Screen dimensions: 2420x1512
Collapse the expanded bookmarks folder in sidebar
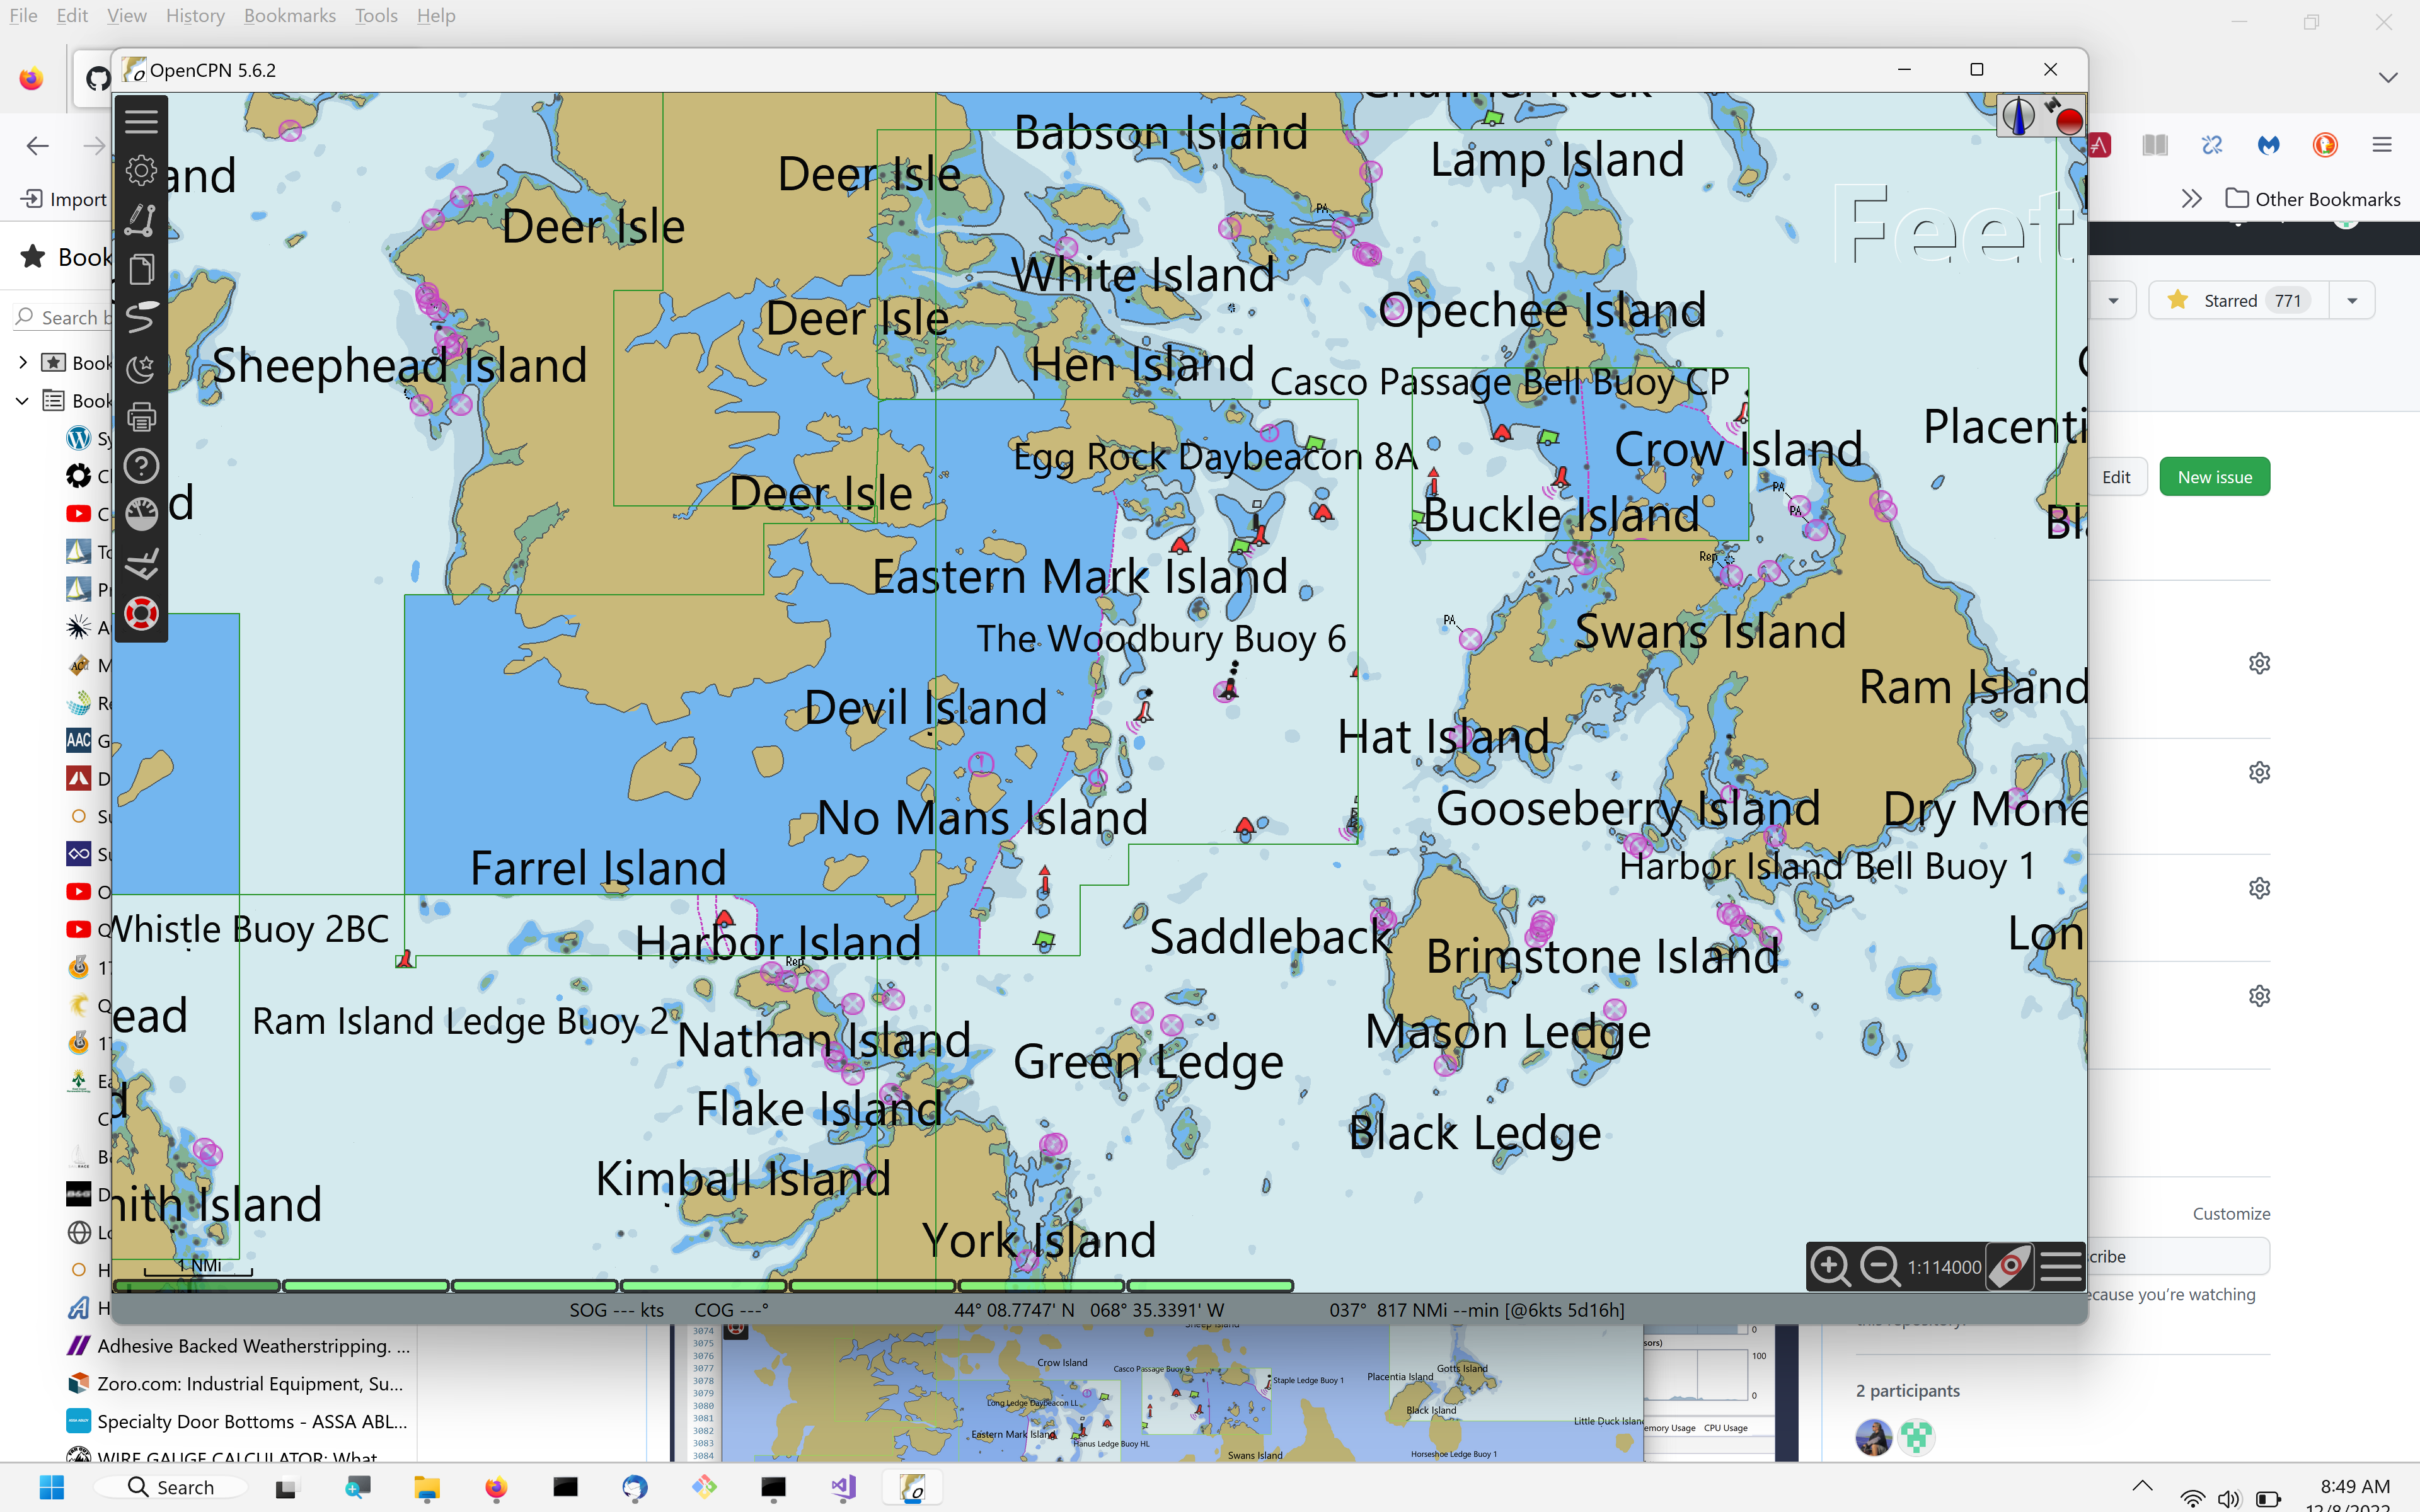(x=22, y=400)
